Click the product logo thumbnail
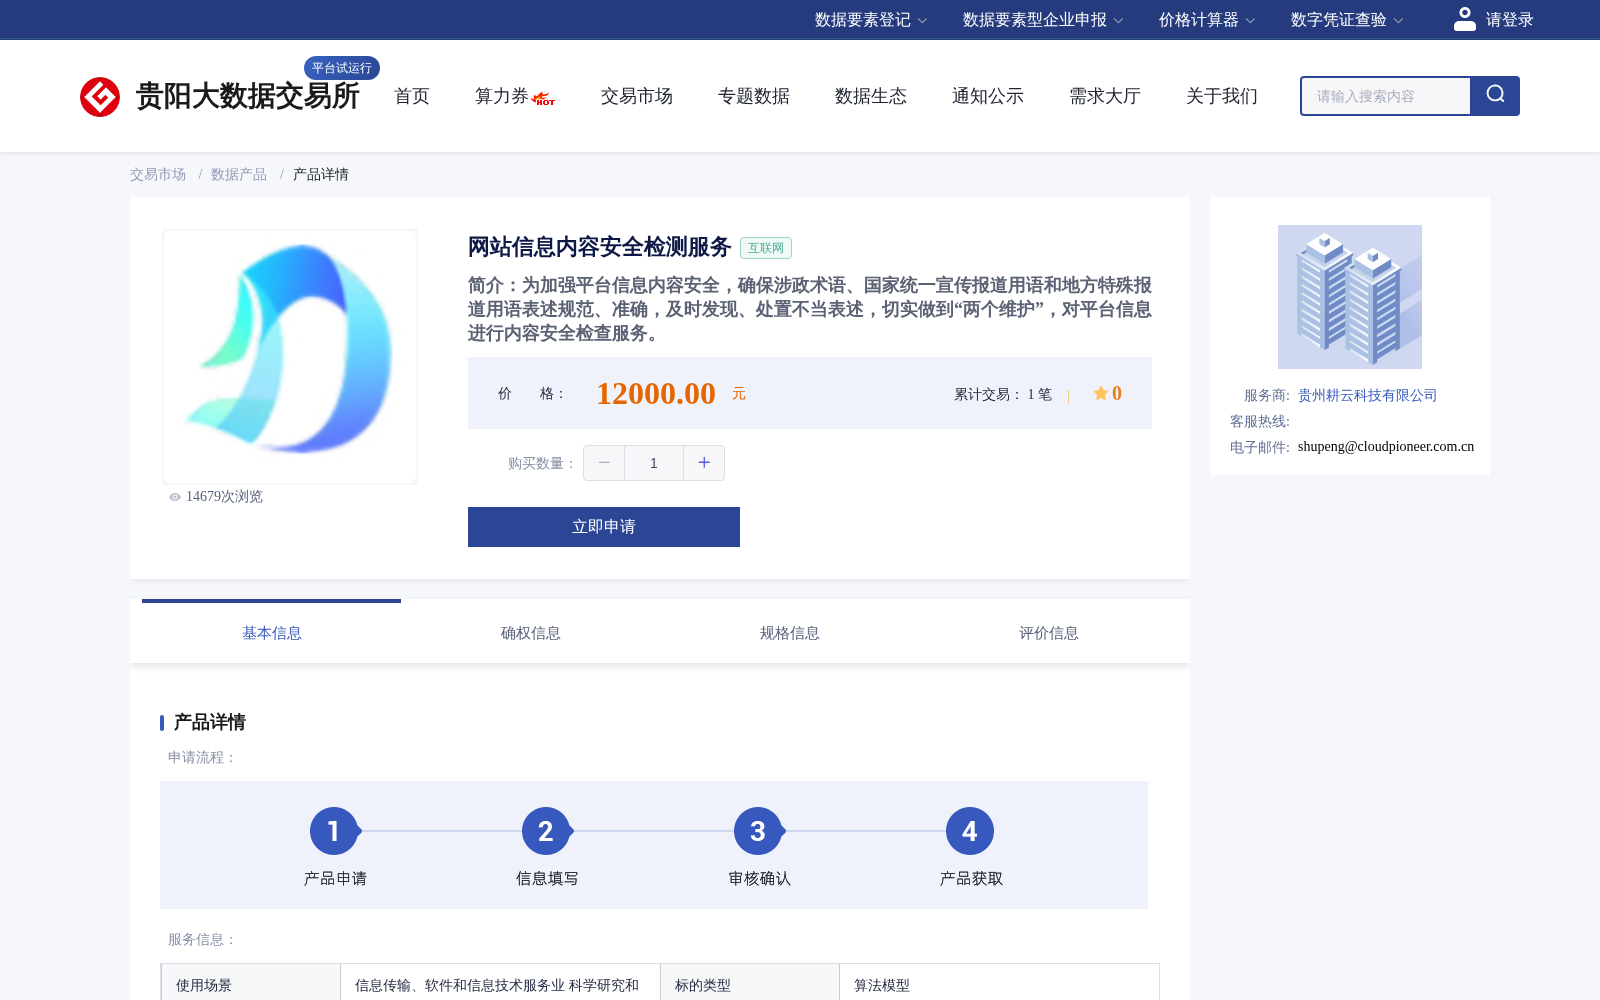Image resolution: width=1600 pixels, height=1000 pixels. click(290, 357)
